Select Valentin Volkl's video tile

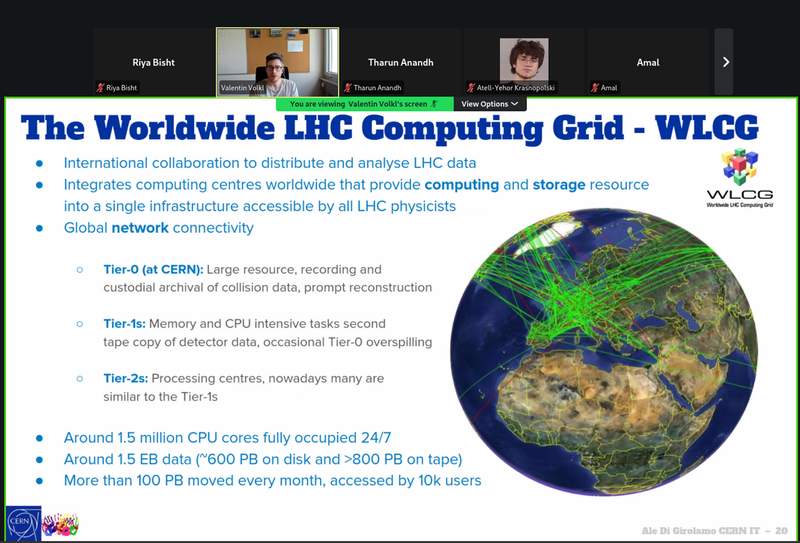coord(278,62)
